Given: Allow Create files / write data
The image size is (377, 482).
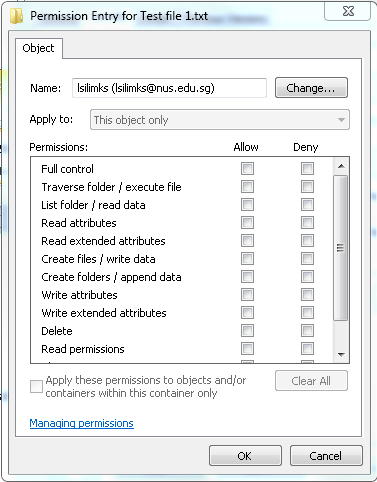Looking at the screenshot, I should 247,259.
